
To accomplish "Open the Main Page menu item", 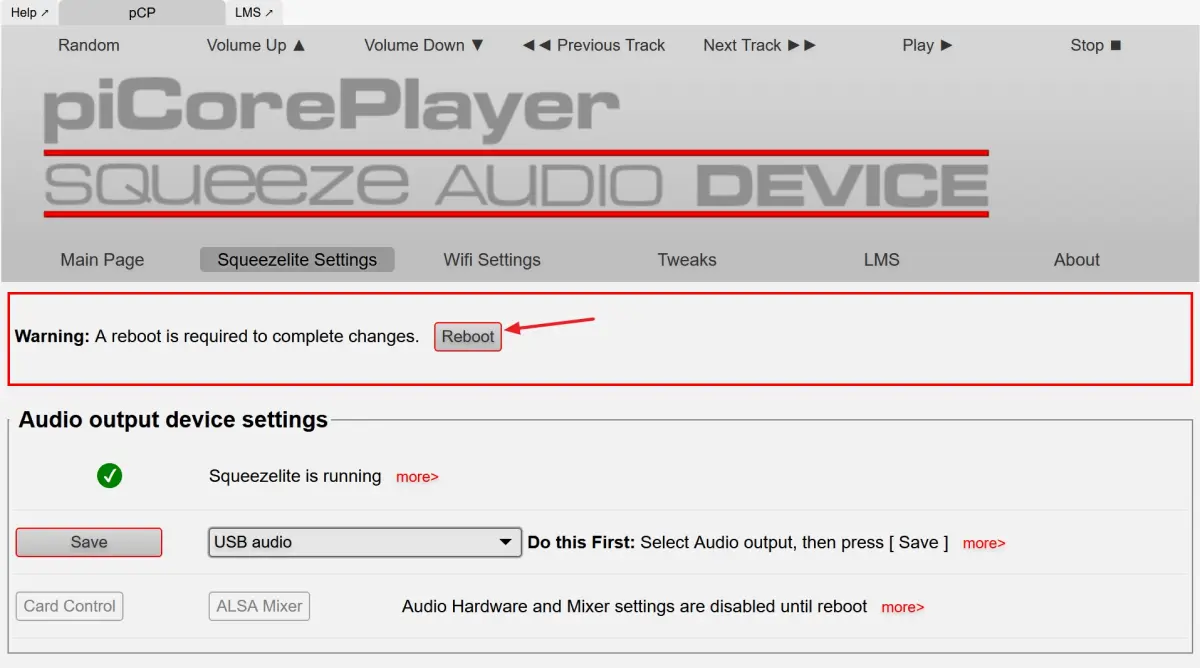I will click(102, 260).
